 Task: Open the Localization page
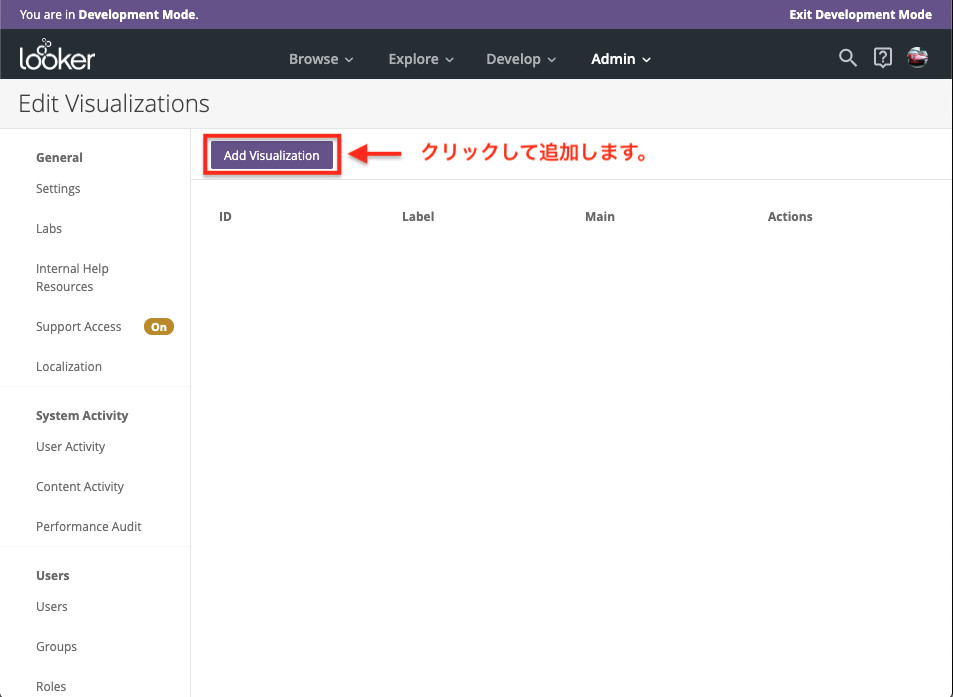(68, 366)
